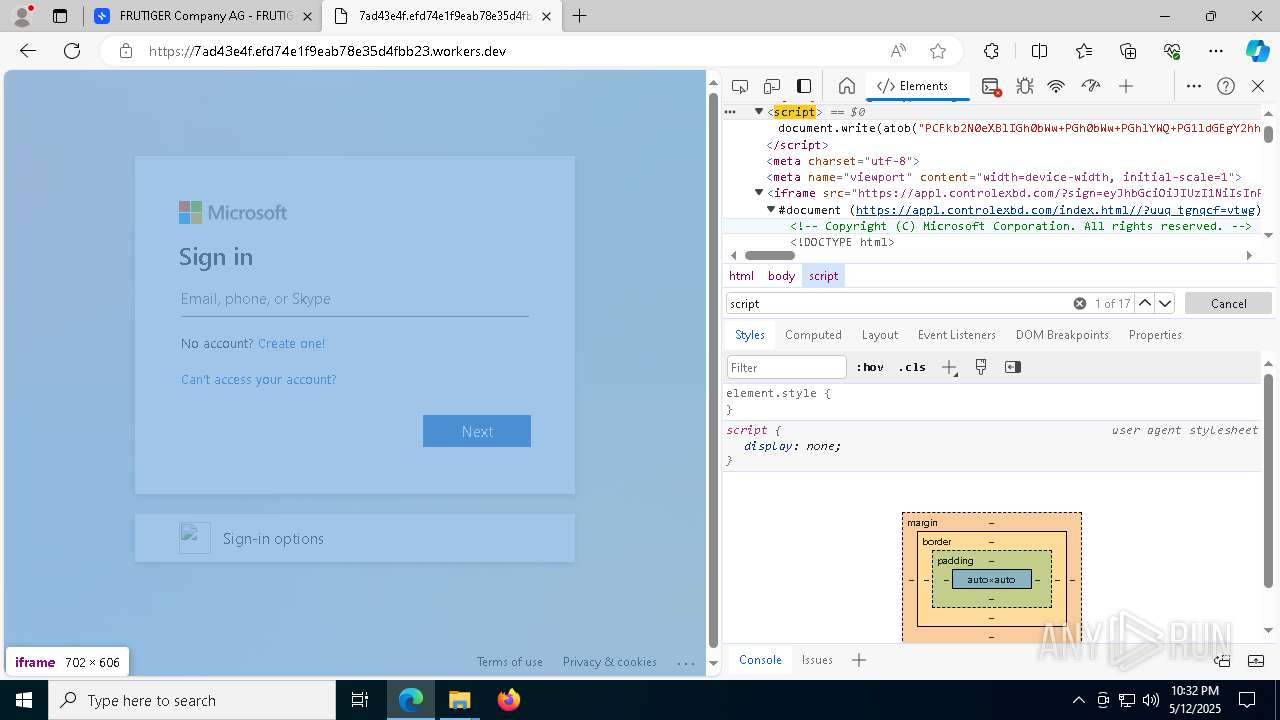Viewport: 1280px width, 720px height.
Task: Select the body breadcrumb
Action: point(781,276)
